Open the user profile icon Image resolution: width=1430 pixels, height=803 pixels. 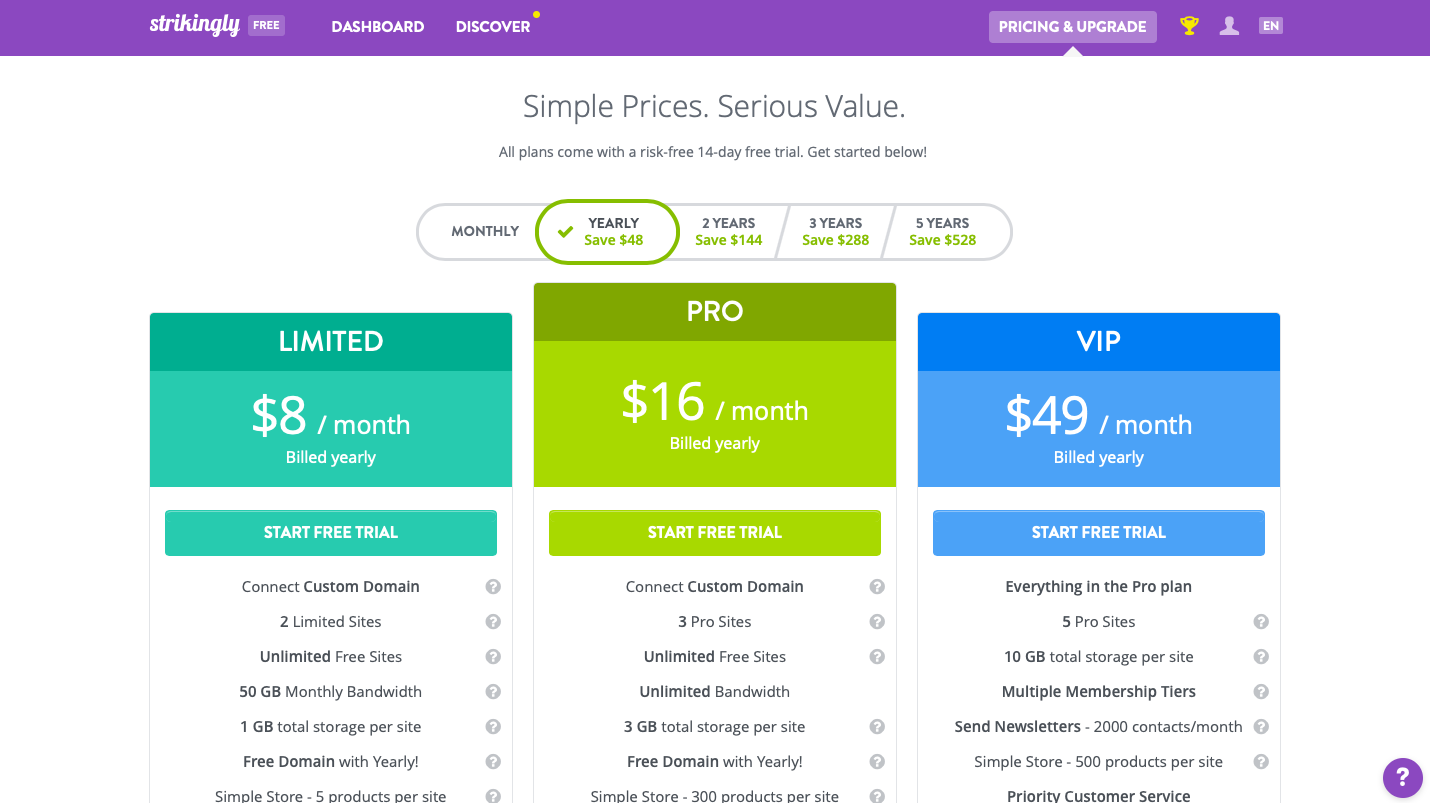(1229, 26)
